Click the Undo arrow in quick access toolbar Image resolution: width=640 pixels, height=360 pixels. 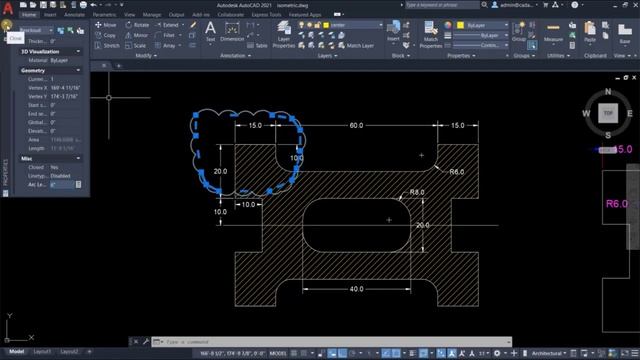[x=93, y=5]
